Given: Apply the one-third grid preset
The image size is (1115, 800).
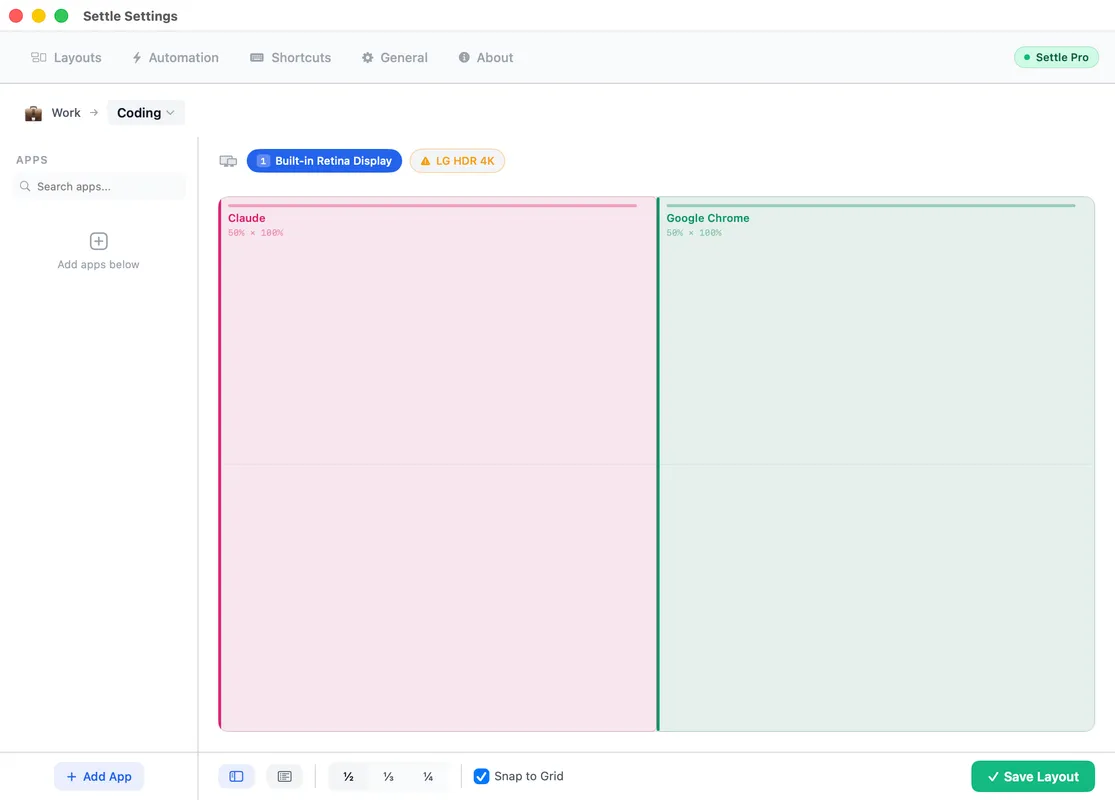Looking at the screenshot, I should (388, 777).
